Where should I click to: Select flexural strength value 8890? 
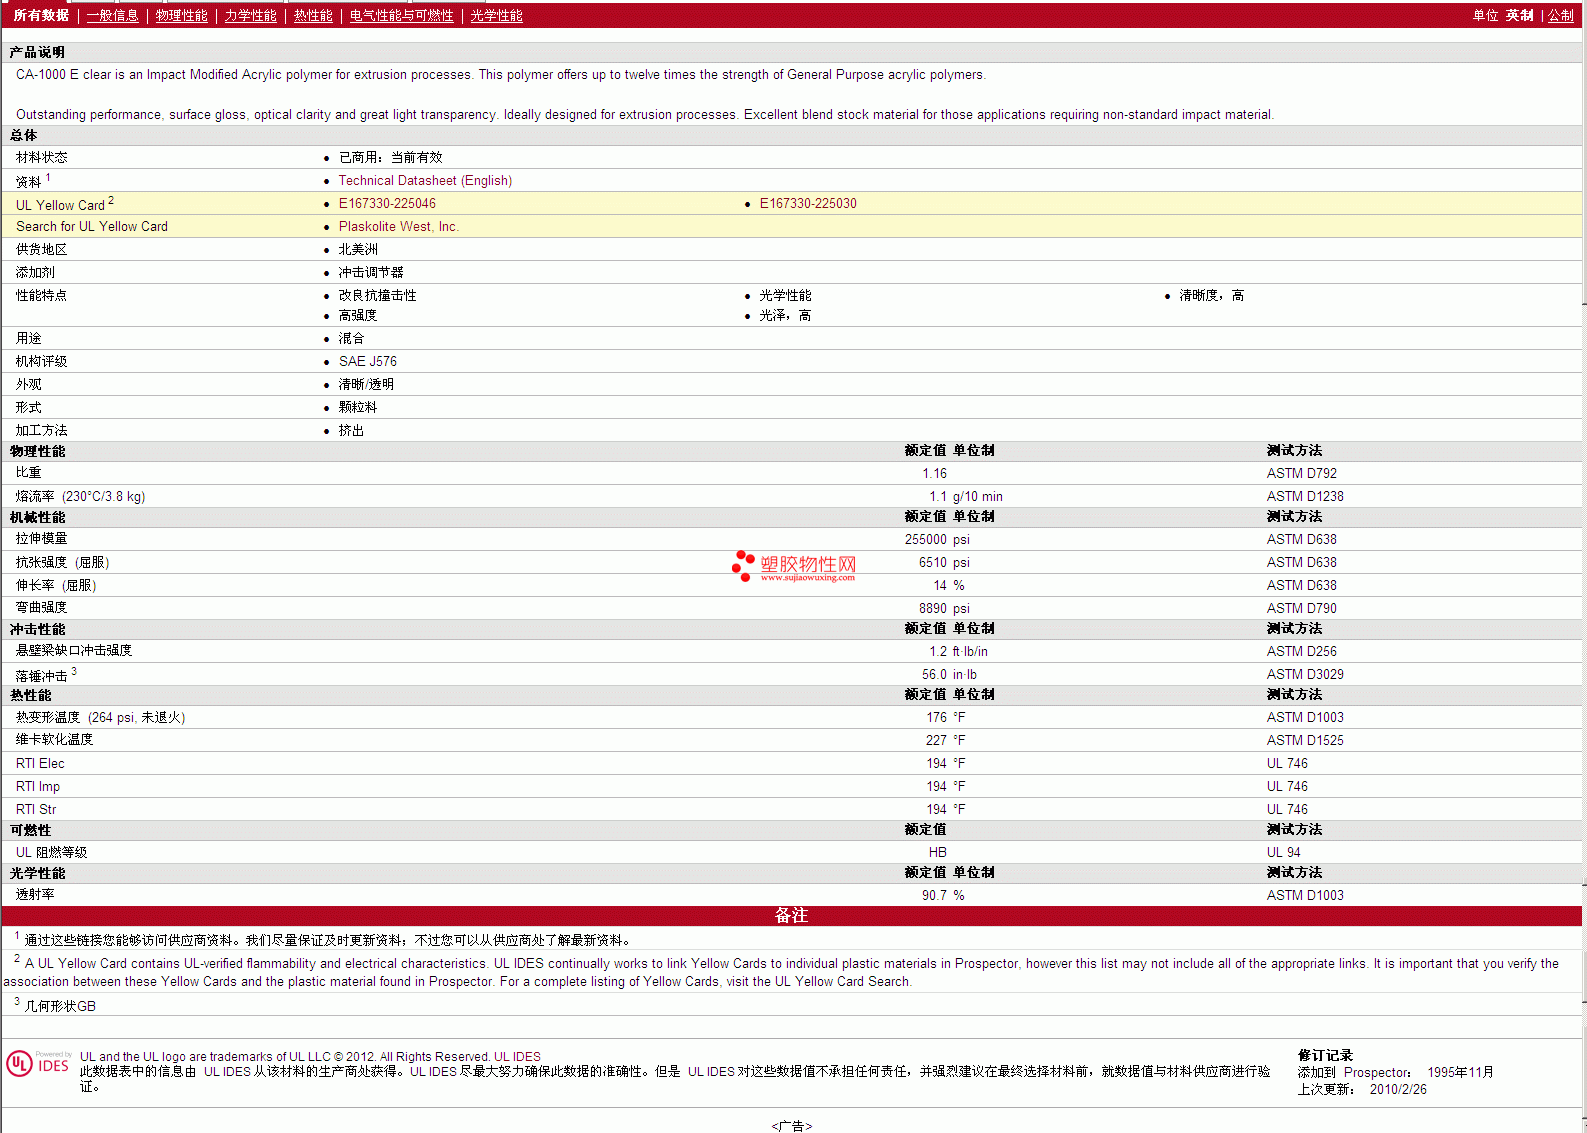click(933, 608)
